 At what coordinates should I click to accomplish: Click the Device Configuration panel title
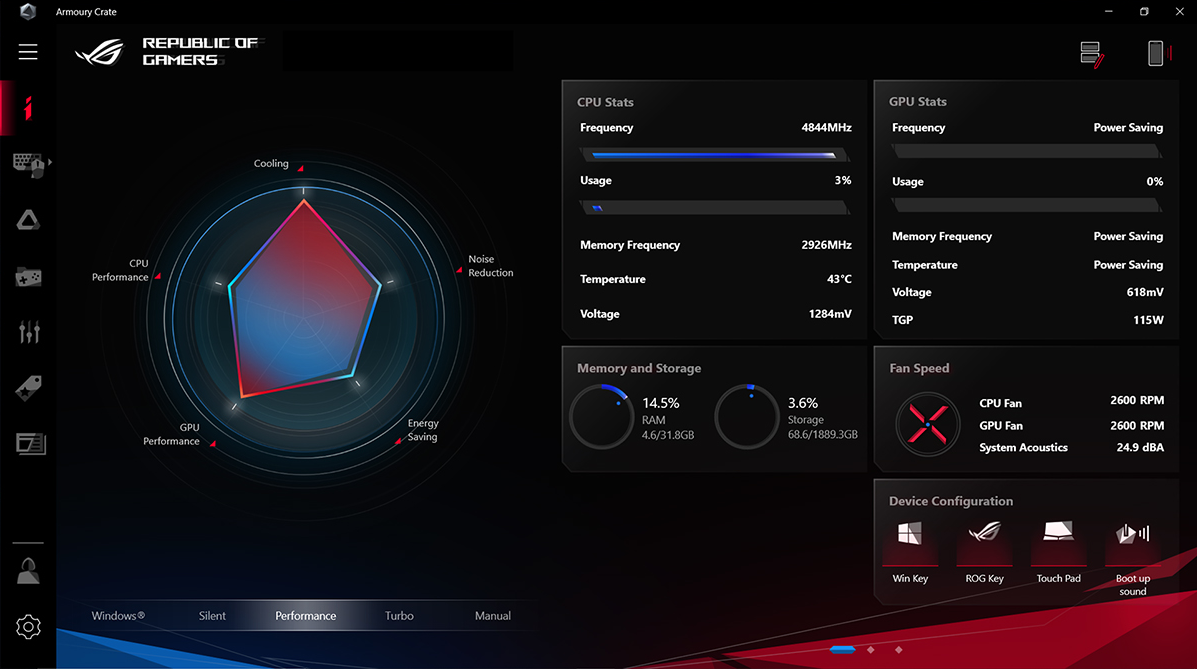pos(950,501)
